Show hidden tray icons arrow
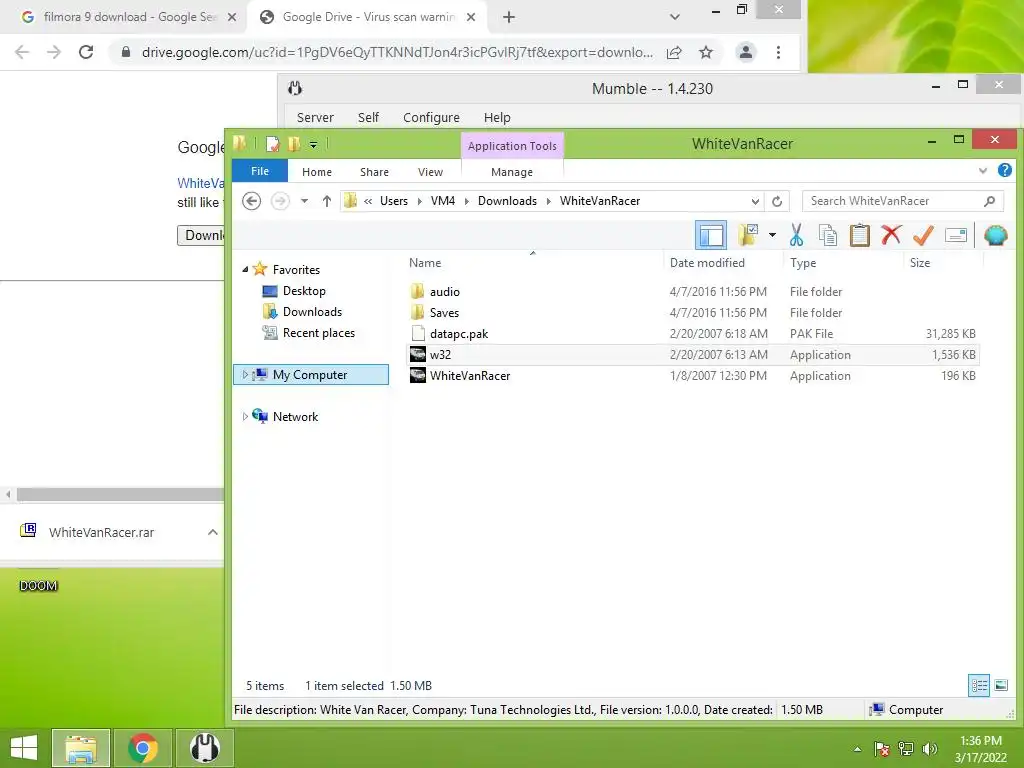The image size is (1024, 768). click(x=857, y=749)
